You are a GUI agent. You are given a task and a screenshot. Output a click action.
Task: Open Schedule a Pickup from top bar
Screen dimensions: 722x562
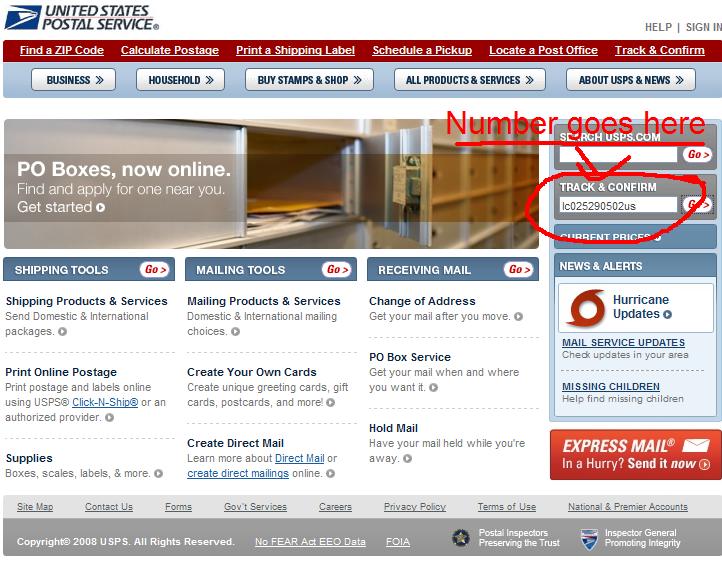pos(421,50)
